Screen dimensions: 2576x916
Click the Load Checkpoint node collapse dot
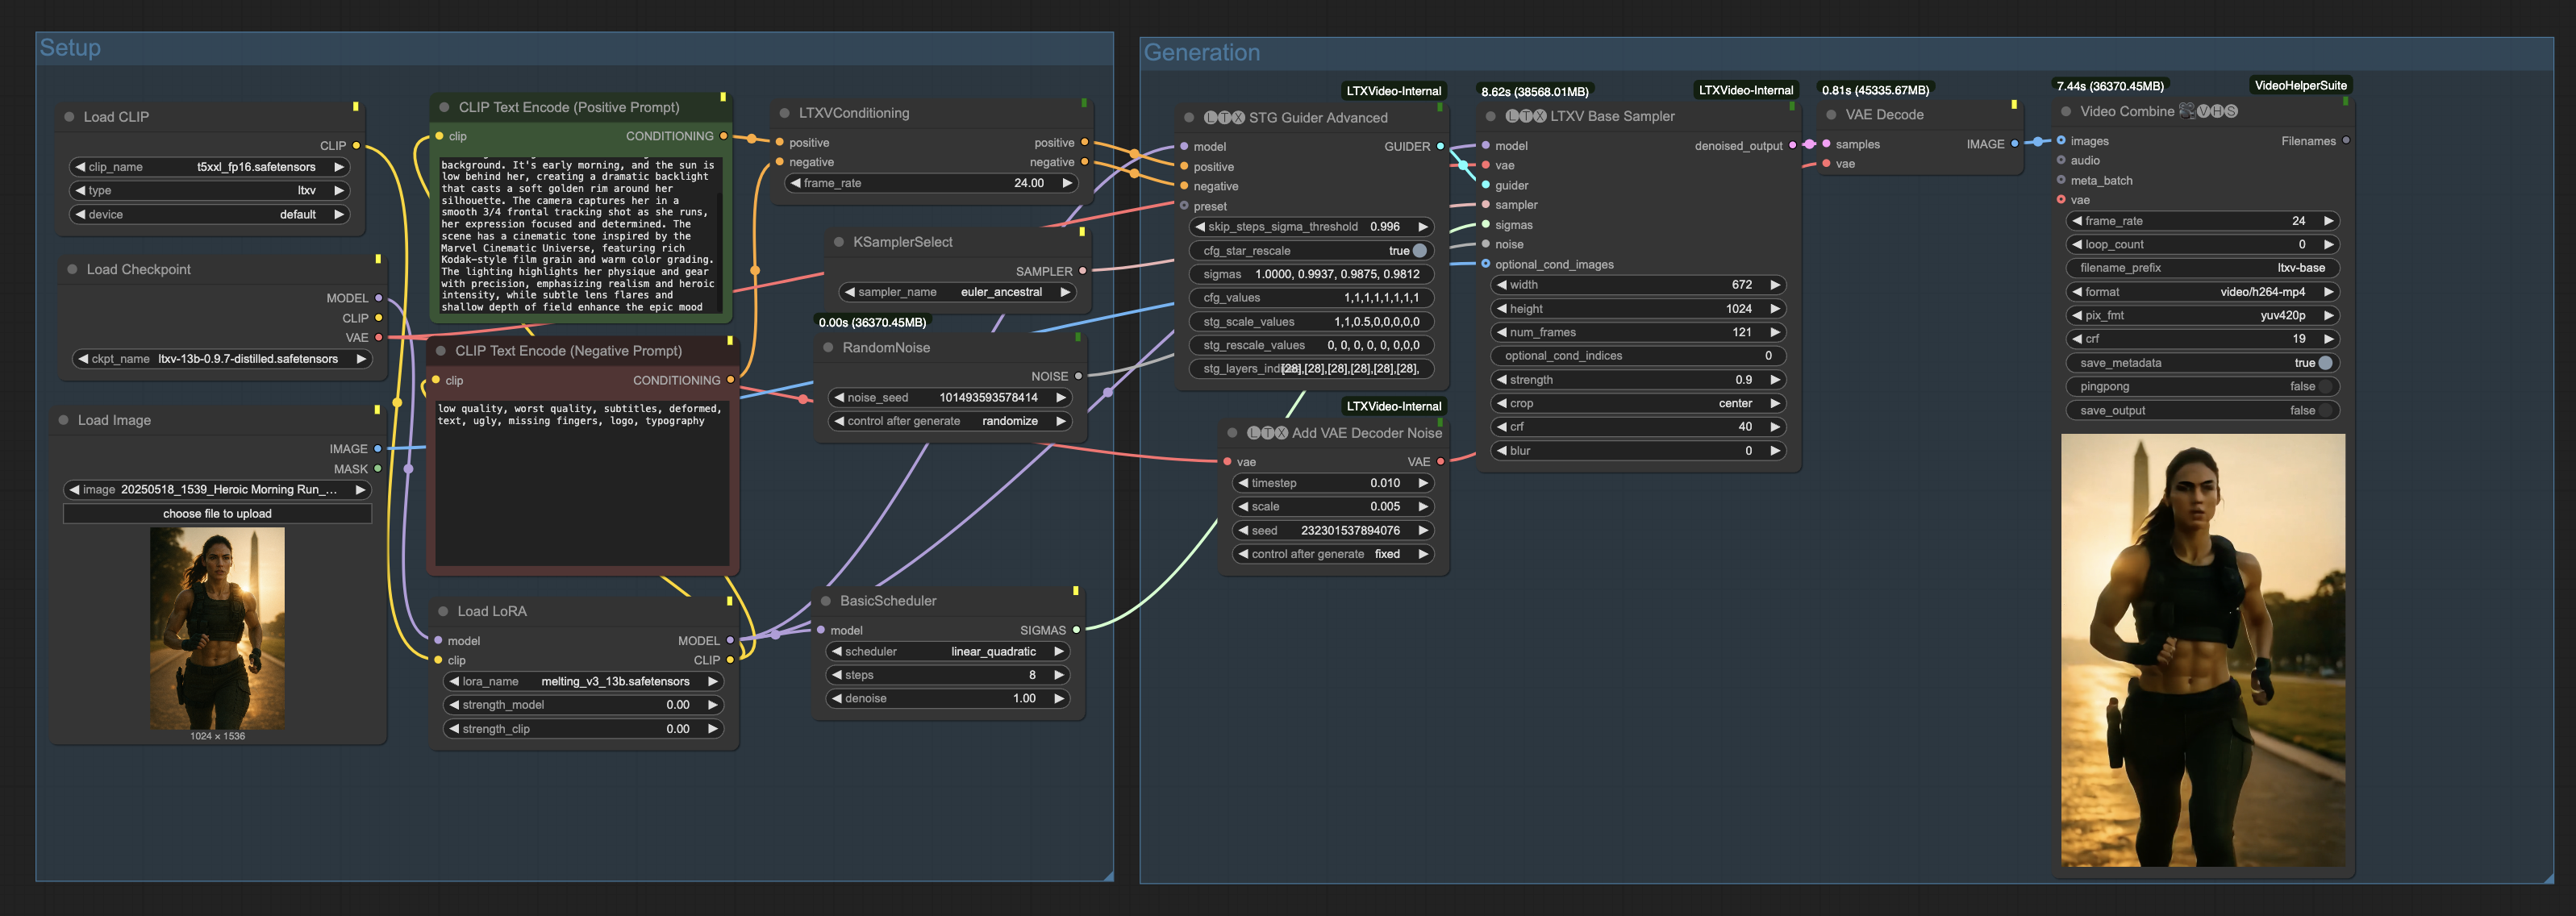pyautogui.click(x=72, y=270)
